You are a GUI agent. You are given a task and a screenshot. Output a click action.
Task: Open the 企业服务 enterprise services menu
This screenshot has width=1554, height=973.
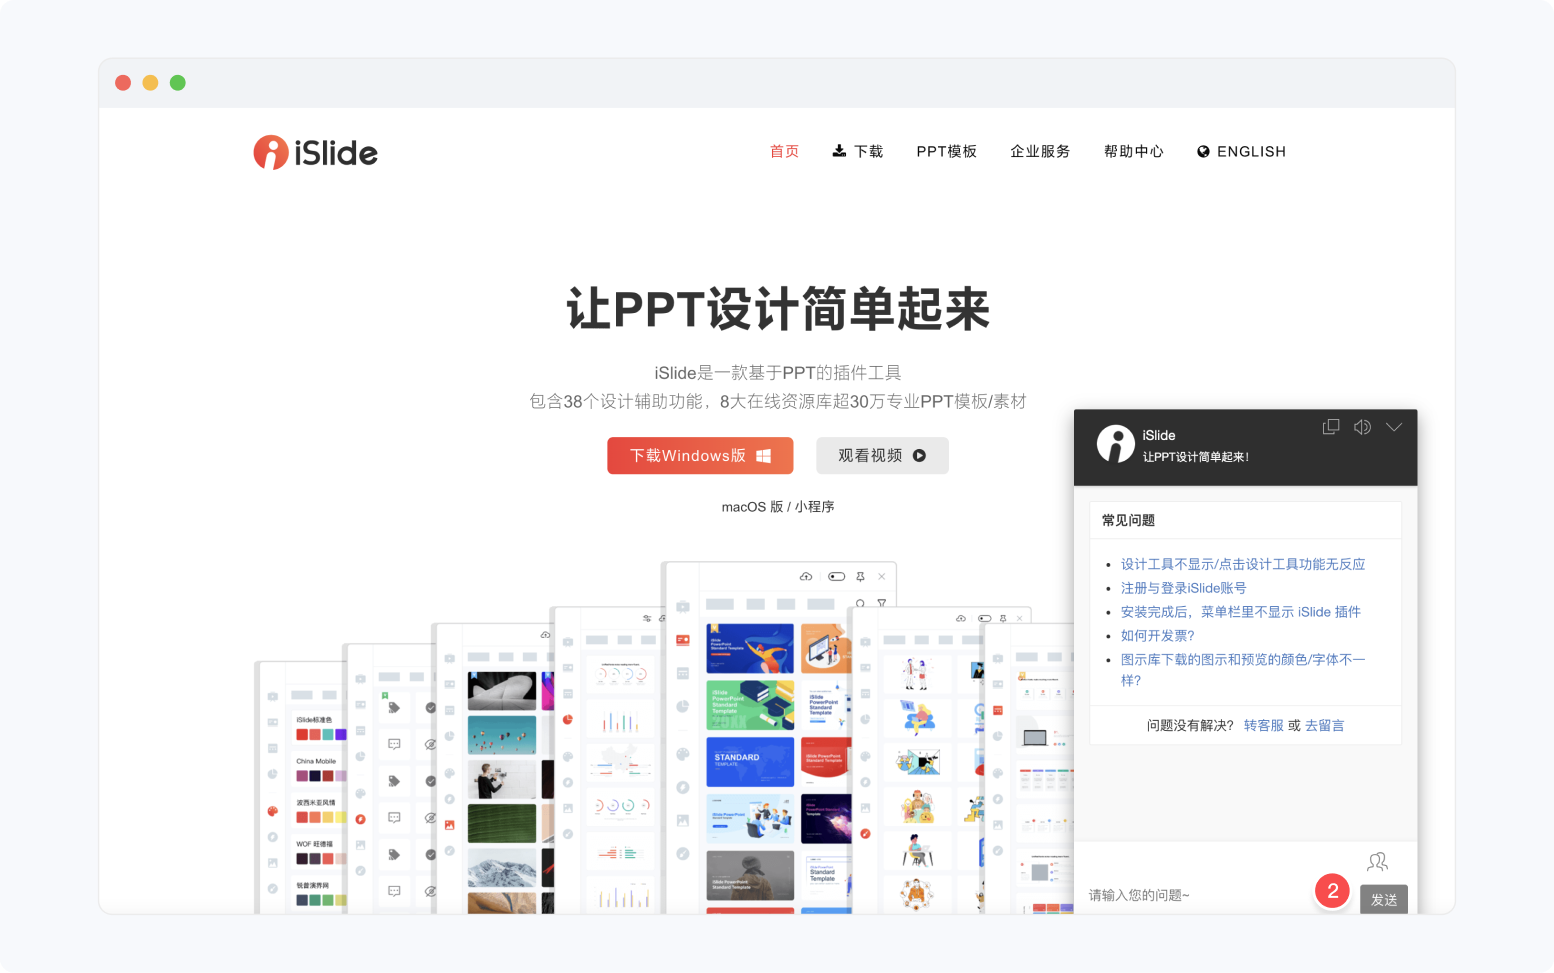pyautogui.click(x=1040, y=152)
